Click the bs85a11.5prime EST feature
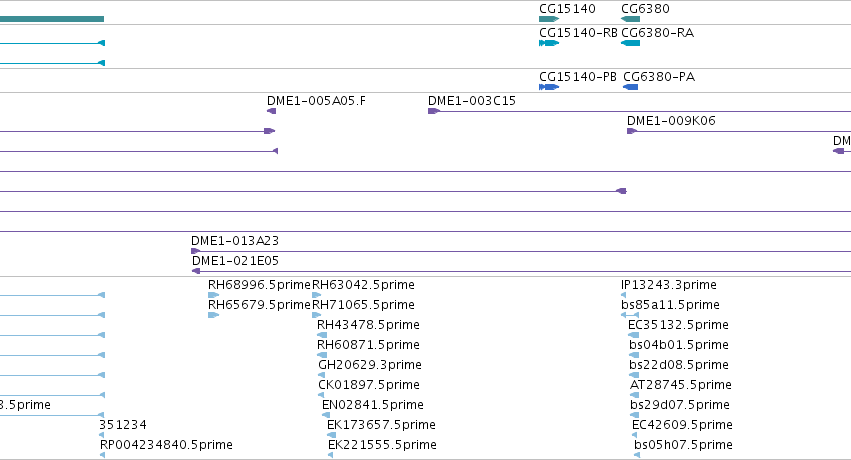The width and height of the screenshot is (851, 460). point(630,315)
